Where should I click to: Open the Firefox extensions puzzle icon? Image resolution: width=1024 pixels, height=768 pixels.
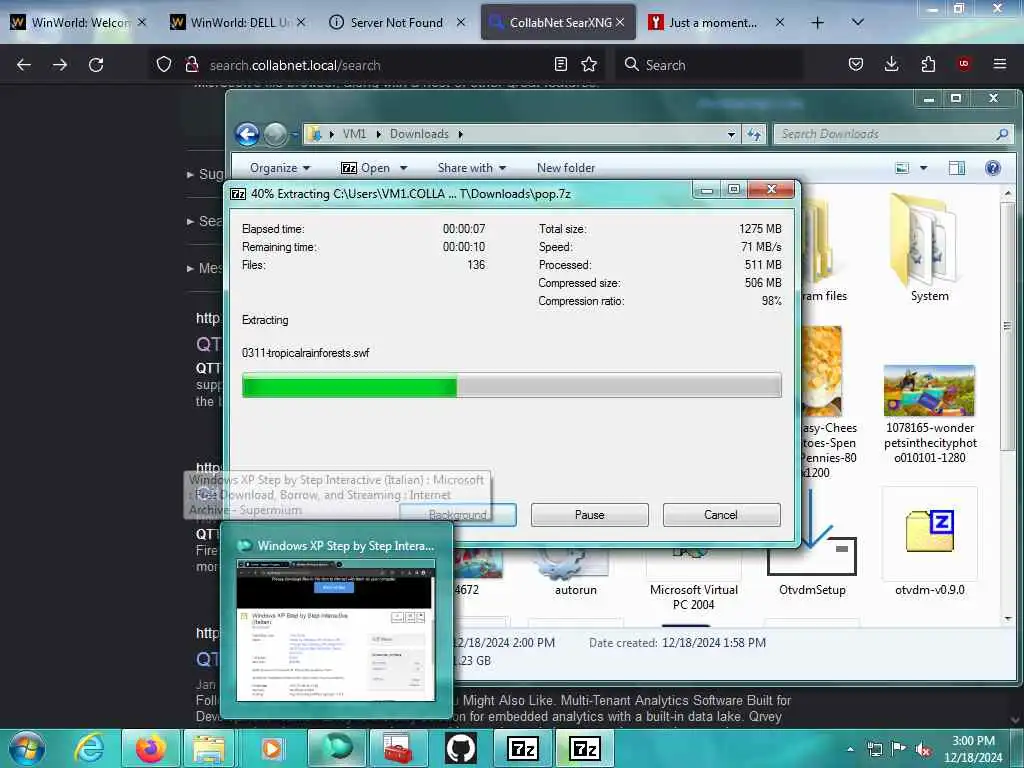click(x=928, y=64)
